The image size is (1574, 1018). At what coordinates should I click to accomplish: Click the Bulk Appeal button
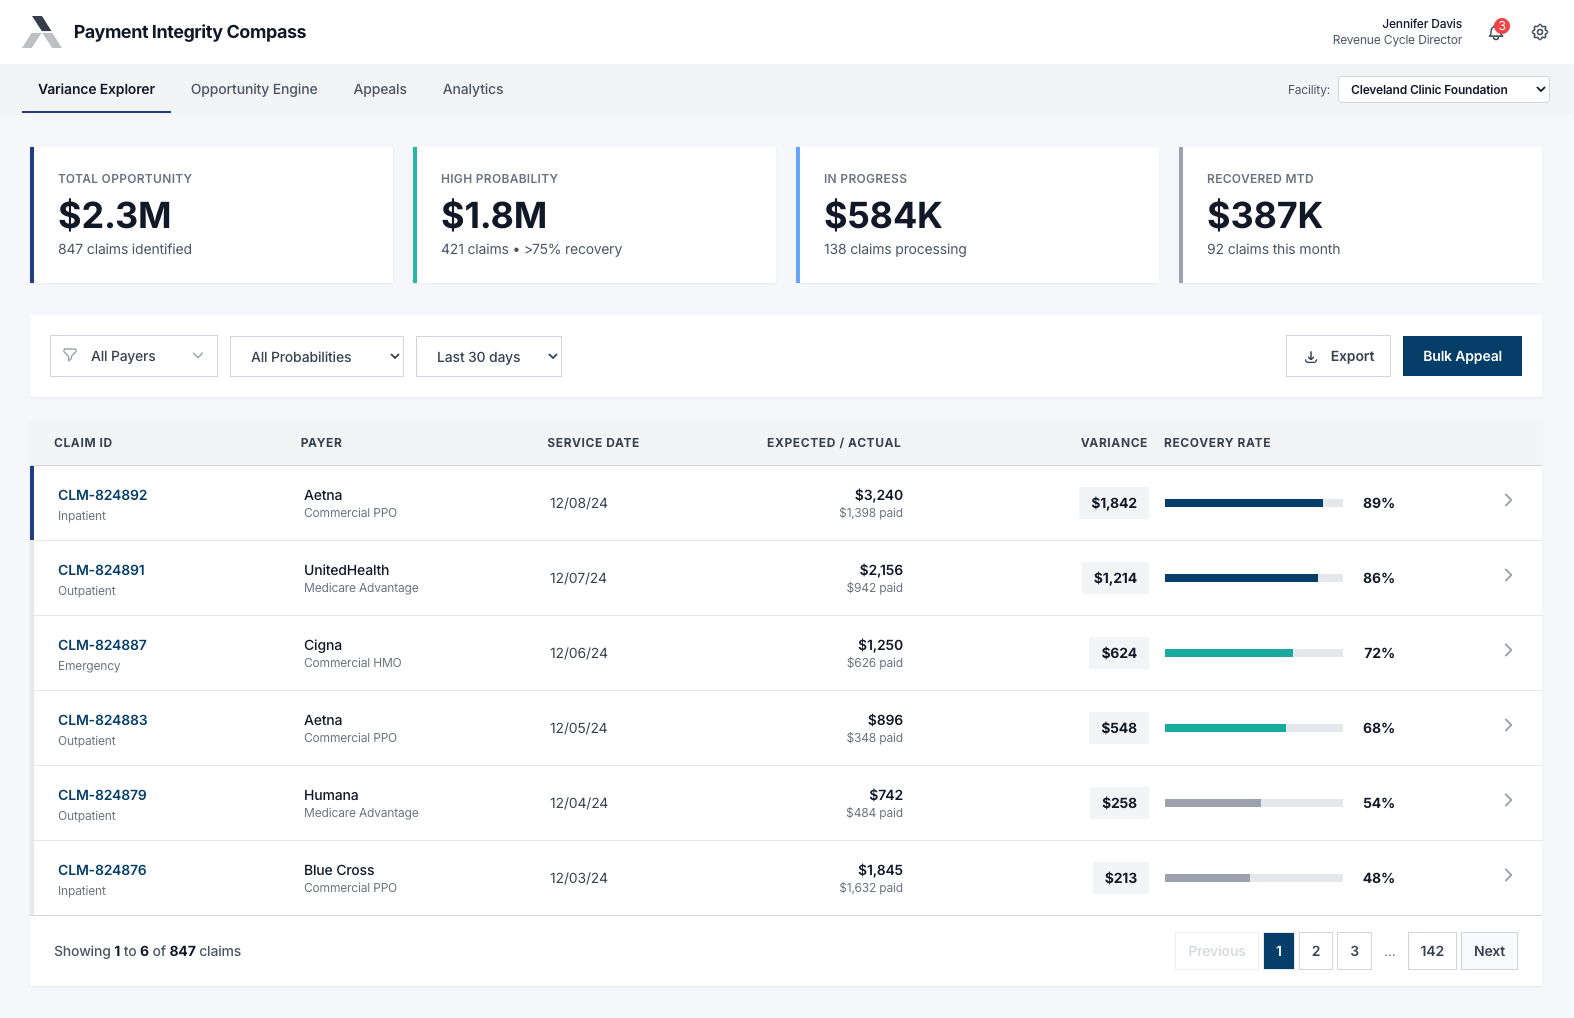(1462, 356)
